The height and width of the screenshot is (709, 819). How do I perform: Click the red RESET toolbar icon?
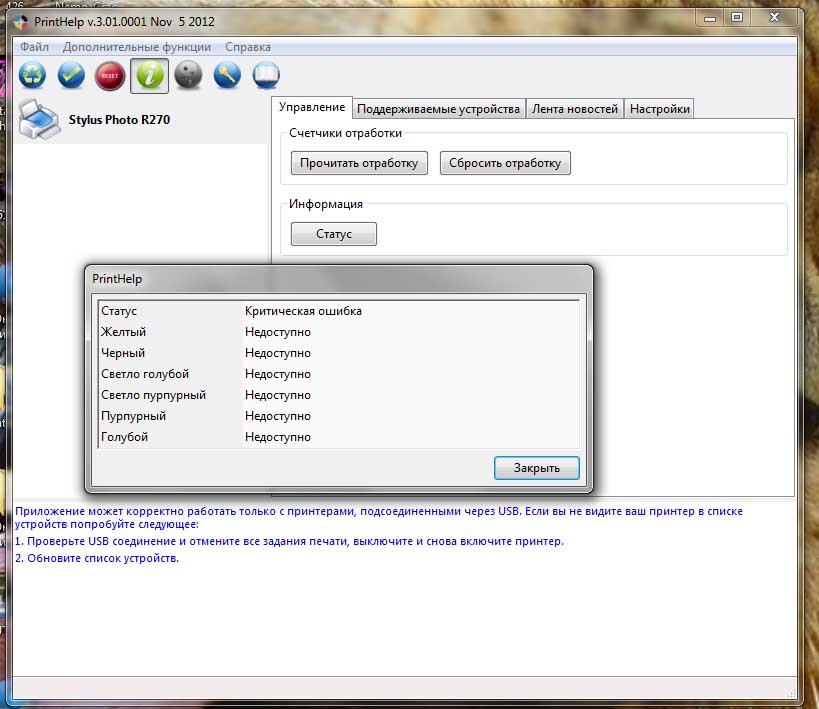[x=110, y=76]
